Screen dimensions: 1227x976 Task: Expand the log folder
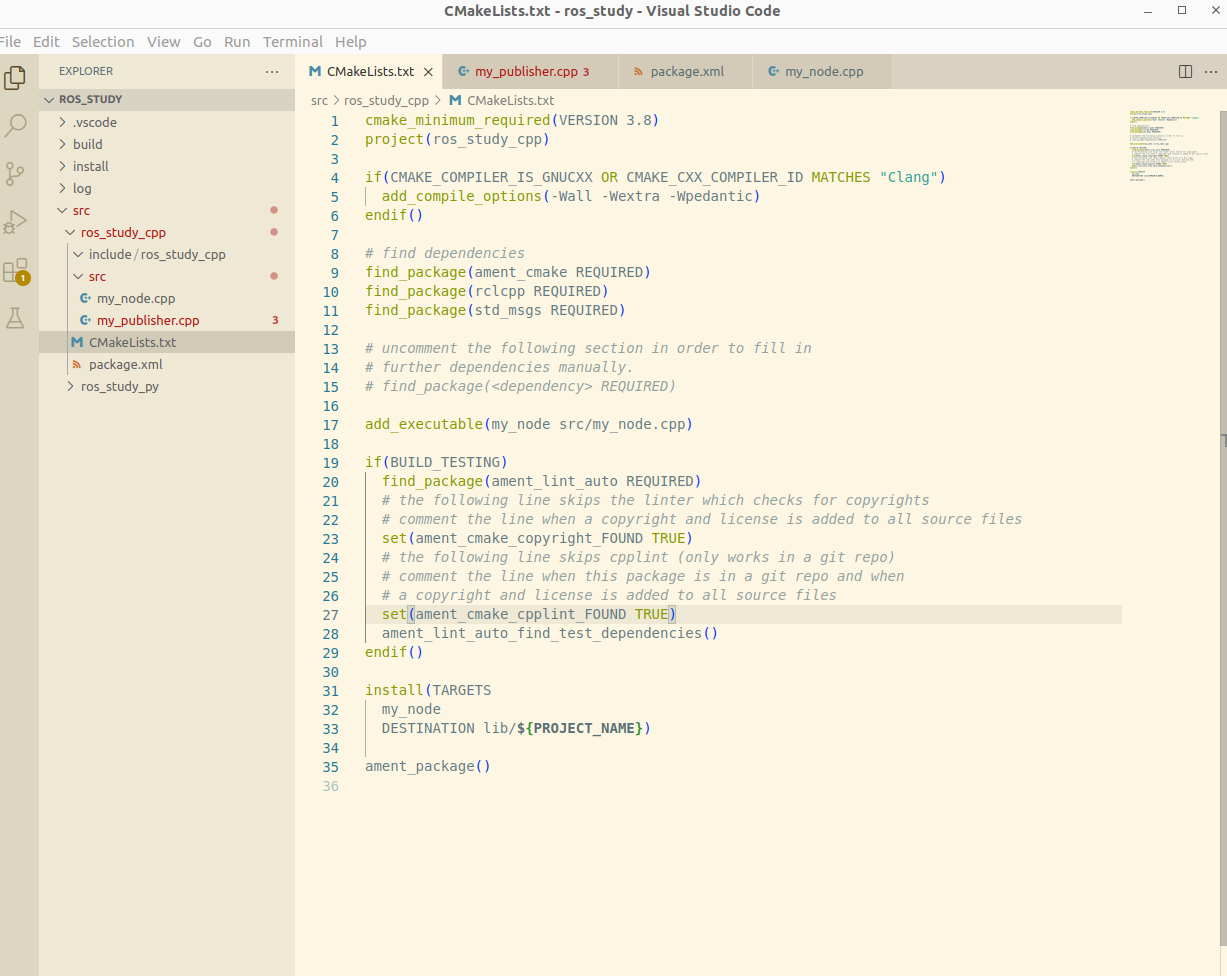click(167, 188)
